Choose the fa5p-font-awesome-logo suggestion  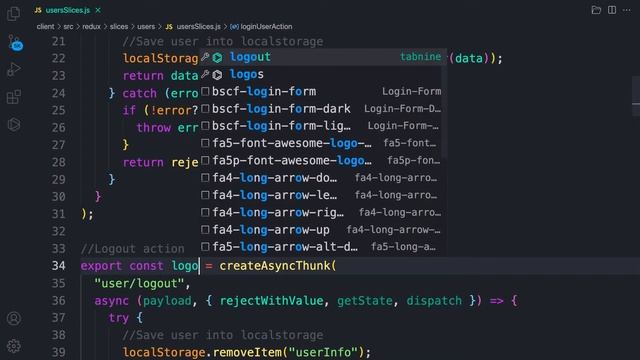pyautogui.click(x=320, y=160)
